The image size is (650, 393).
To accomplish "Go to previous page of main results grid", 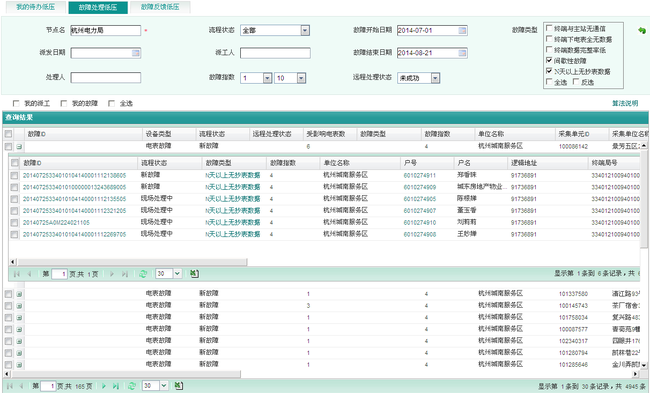I will 21,386.
